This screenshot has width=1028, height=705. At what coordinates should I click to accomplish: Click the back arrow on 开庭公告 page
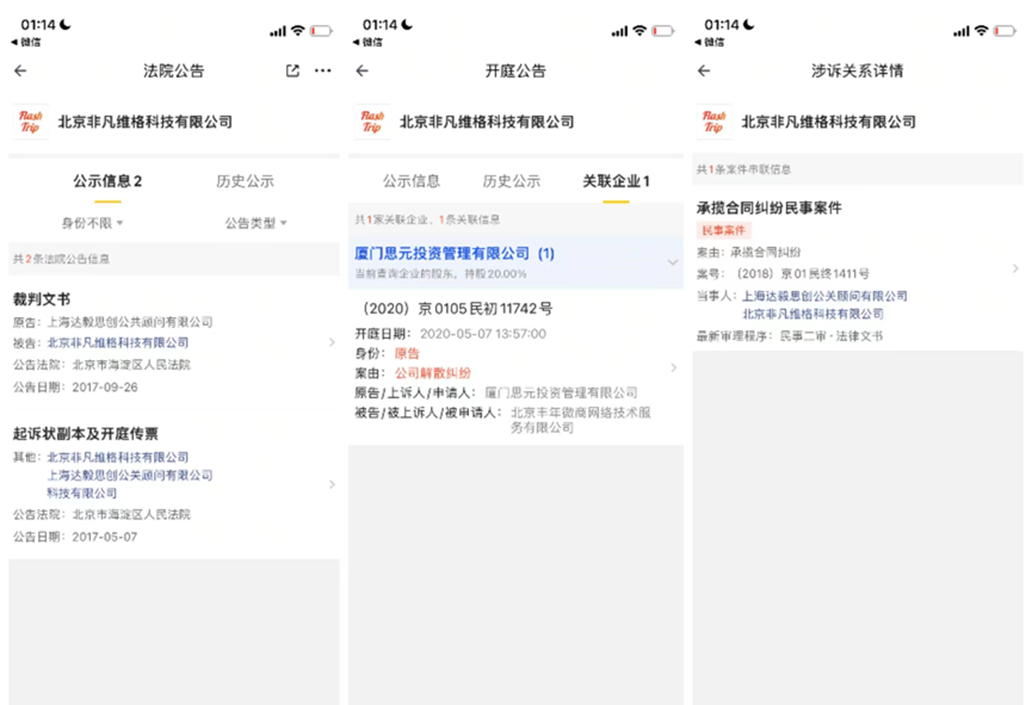(x=363, y=71)
